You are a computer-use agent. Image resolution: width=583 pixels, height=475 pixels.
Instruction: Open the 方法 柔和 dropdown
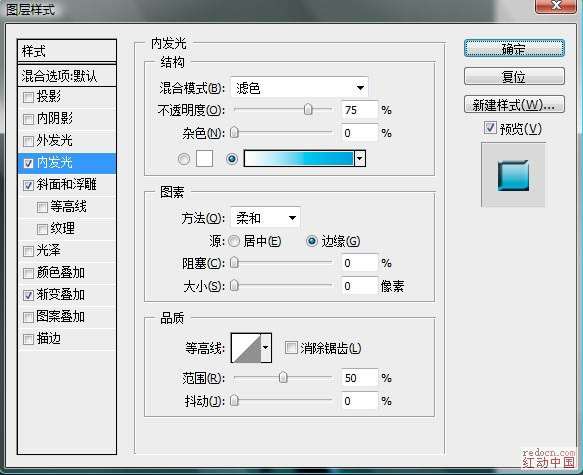tap(265, 217)
